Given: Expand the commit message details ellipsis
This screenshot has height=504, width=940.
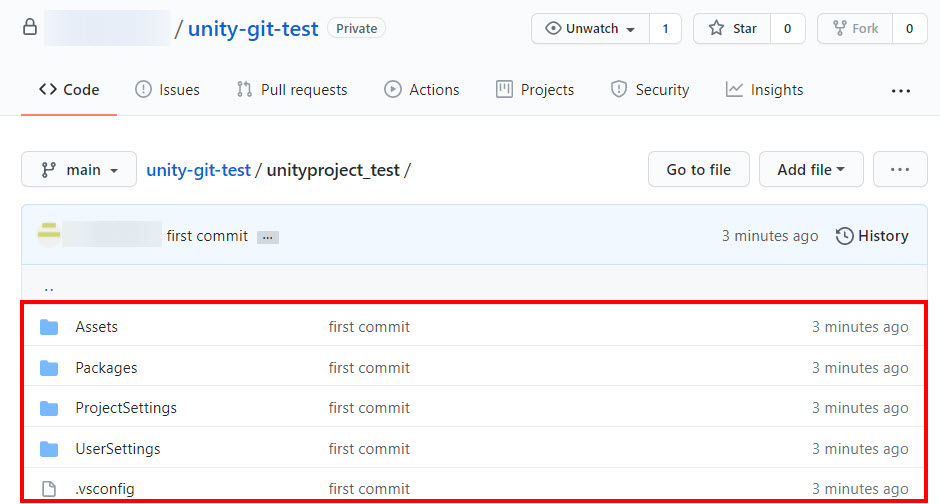Looking at the screenshot, I should pos(267,237).
